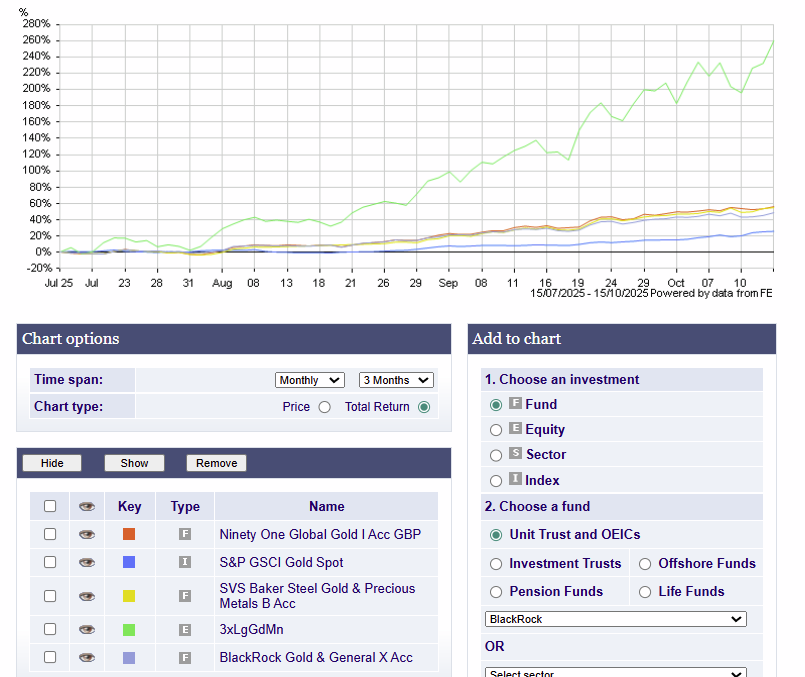Click the F type icon for Ninety One
The width and height of the screenshot is (805, 677).
coord(185,535)
